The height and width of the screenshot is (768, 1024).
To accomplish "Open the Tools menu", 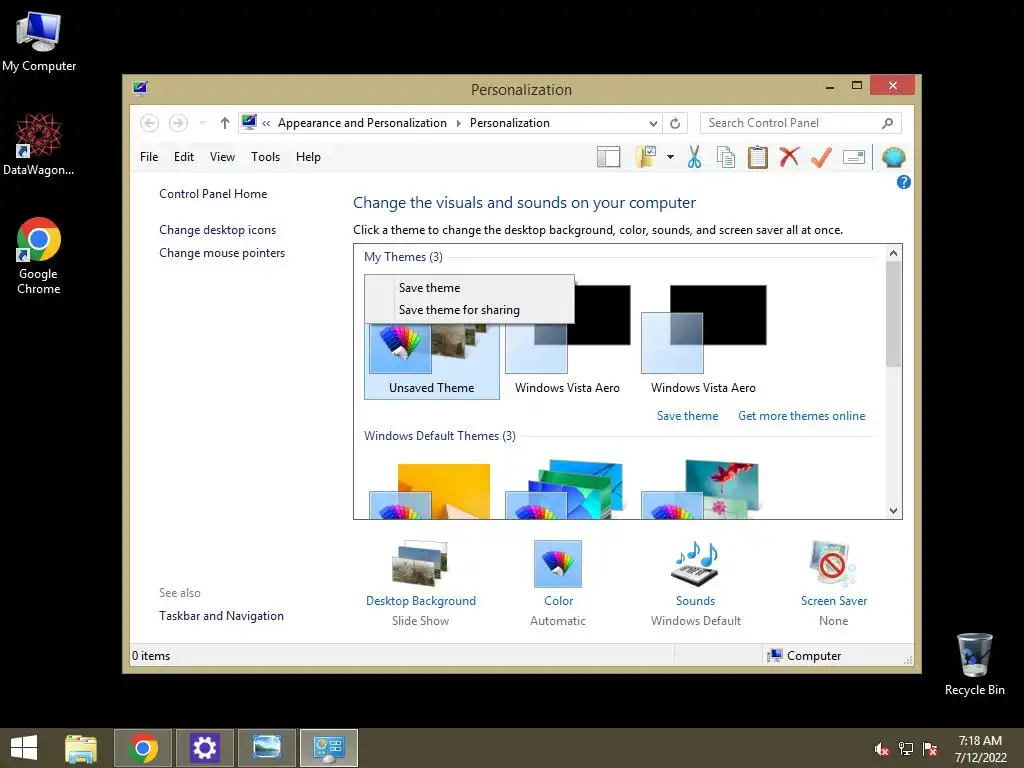I will tap(265, 157).
